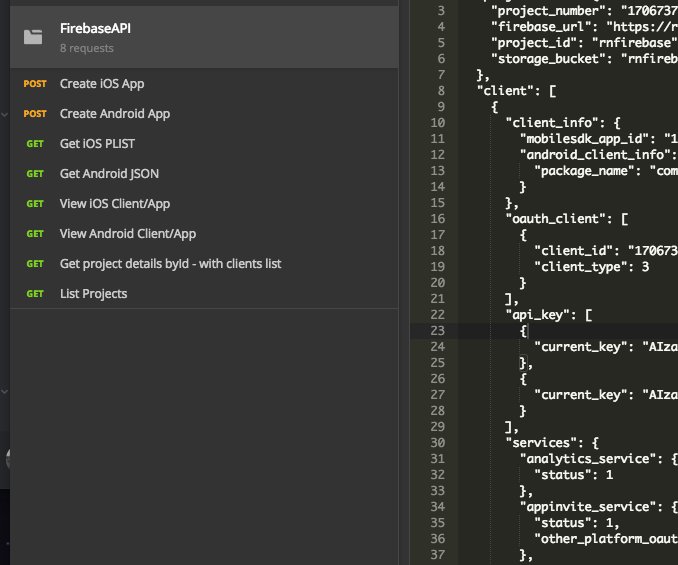This screenshot has width=678, height=565.
Task: Click the GET badge beside Get Android JSON
Action: (x=35, y=174)
